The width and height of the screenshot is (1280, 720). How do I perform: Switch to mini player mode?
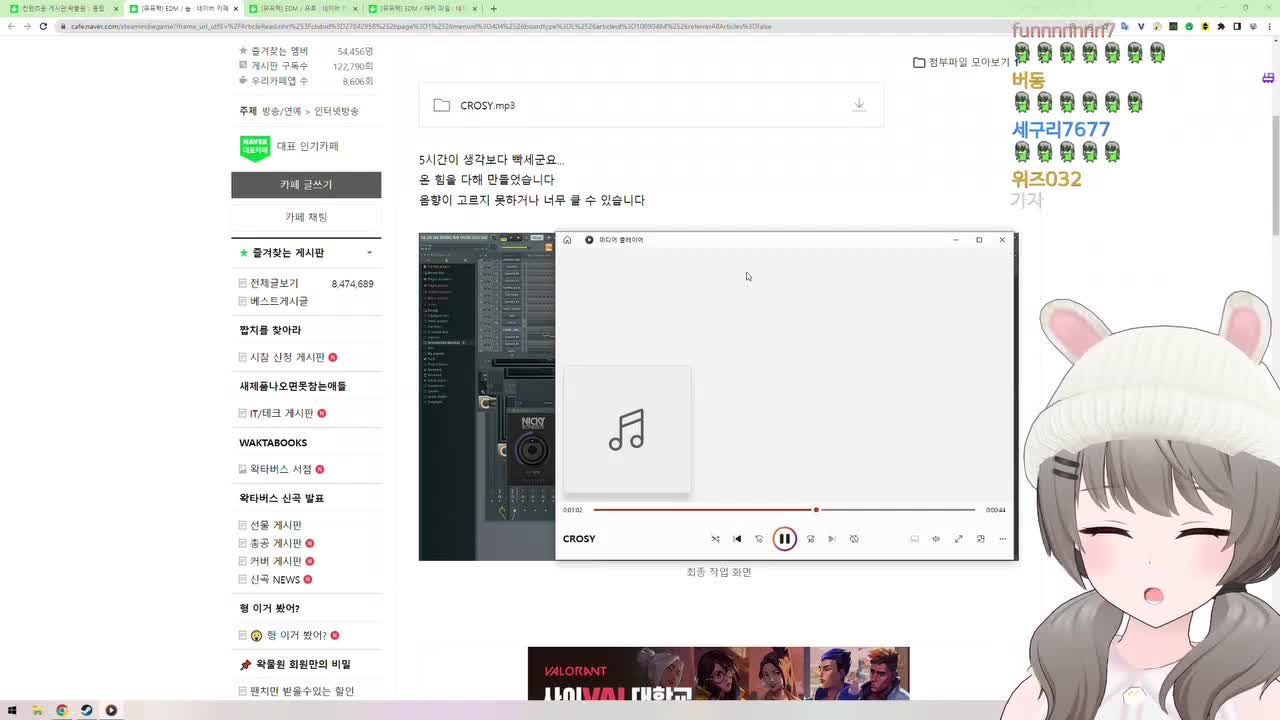[981, 539]
